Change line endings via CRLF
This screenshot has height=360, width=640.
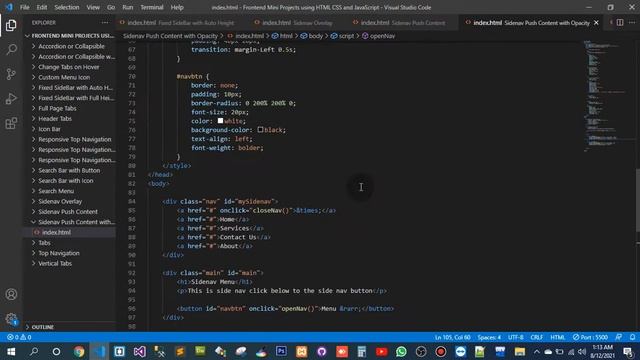pyautogui.click(x=536, y=337)
